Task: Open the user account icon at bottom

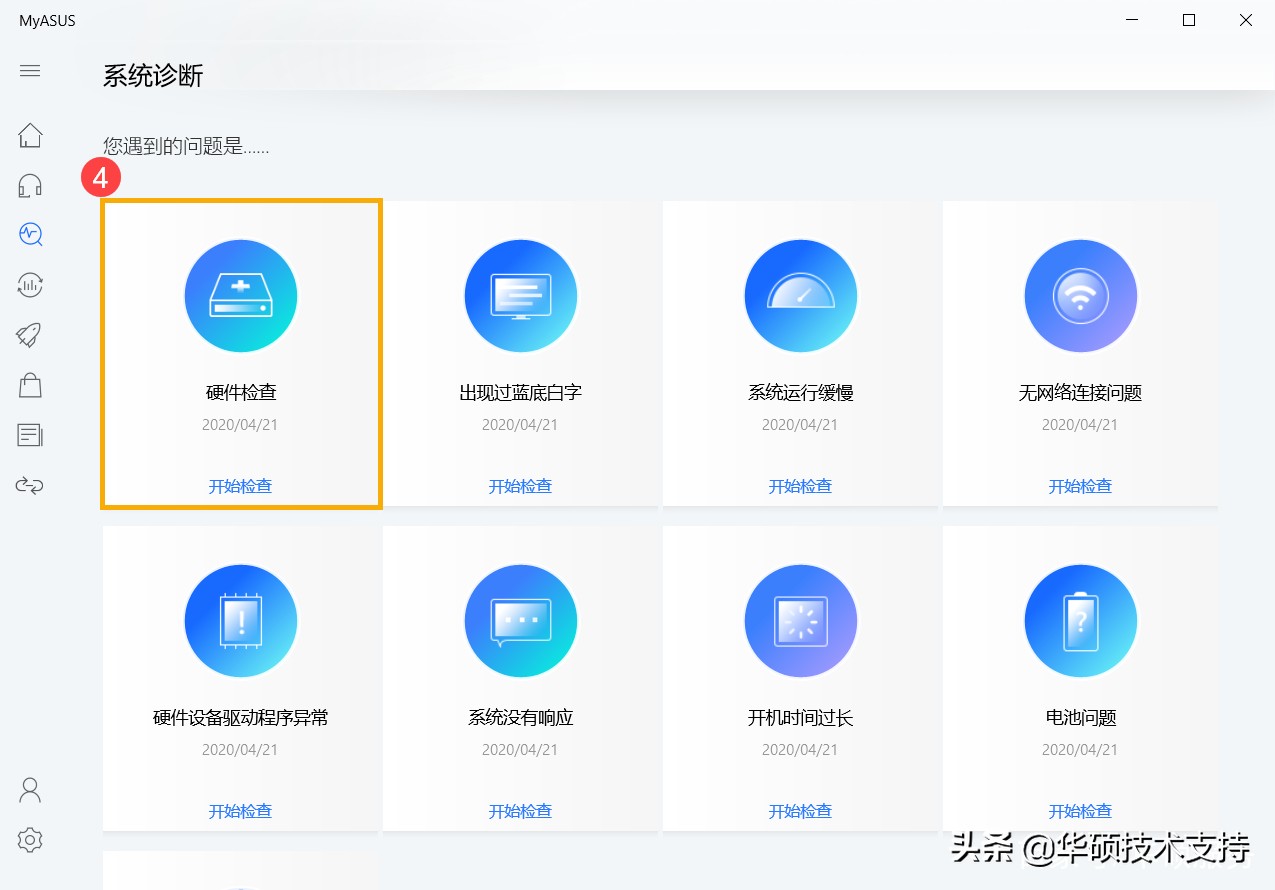Action: (x=29, y=789)
